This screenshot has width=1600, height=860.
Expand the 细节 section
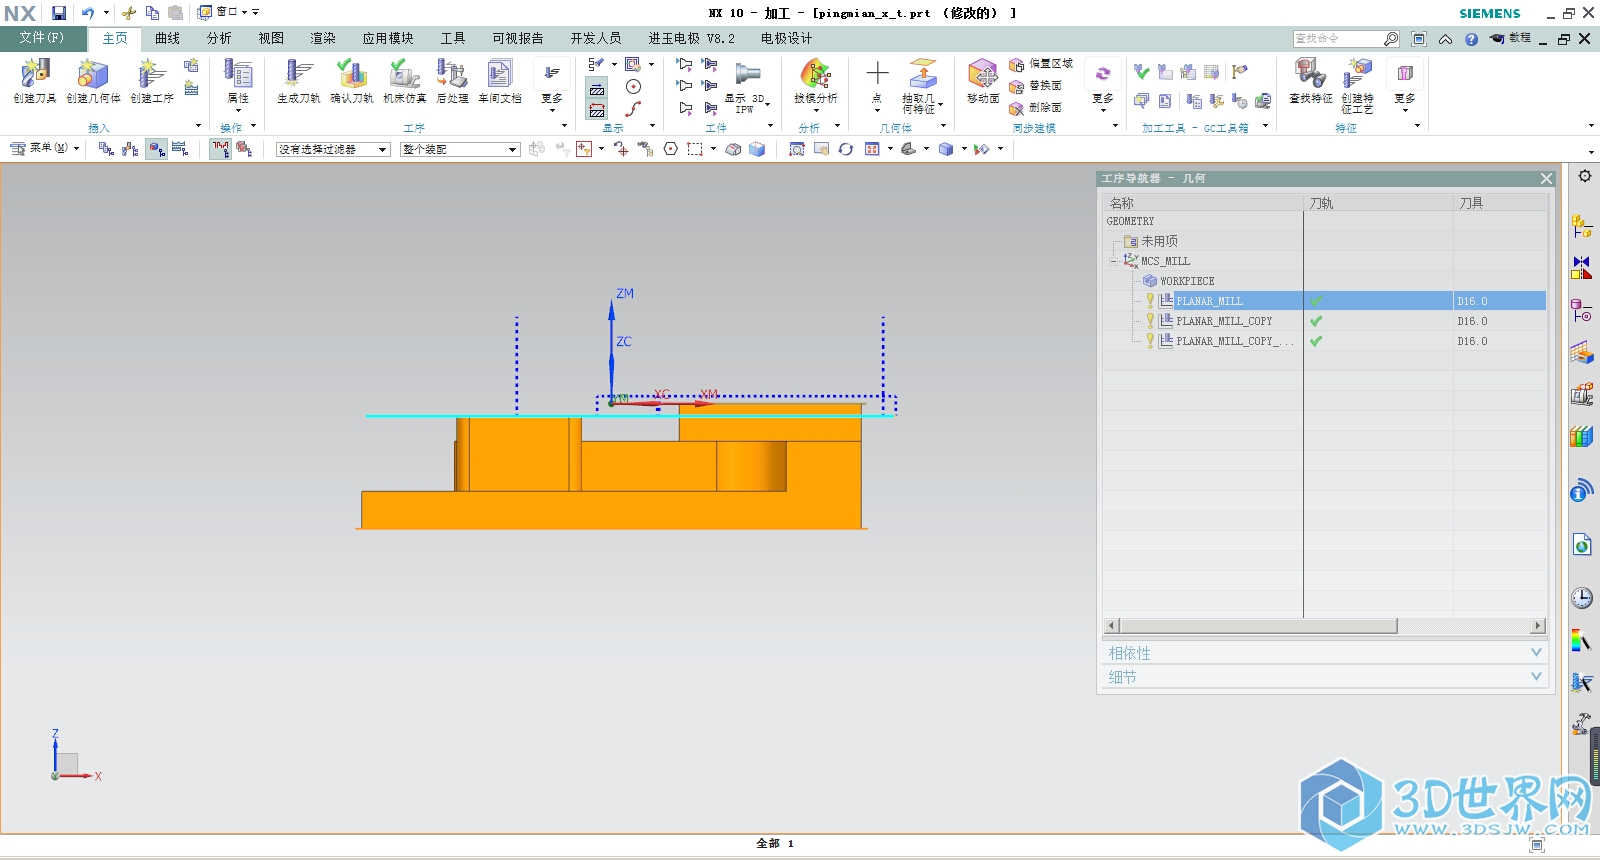1325,677
